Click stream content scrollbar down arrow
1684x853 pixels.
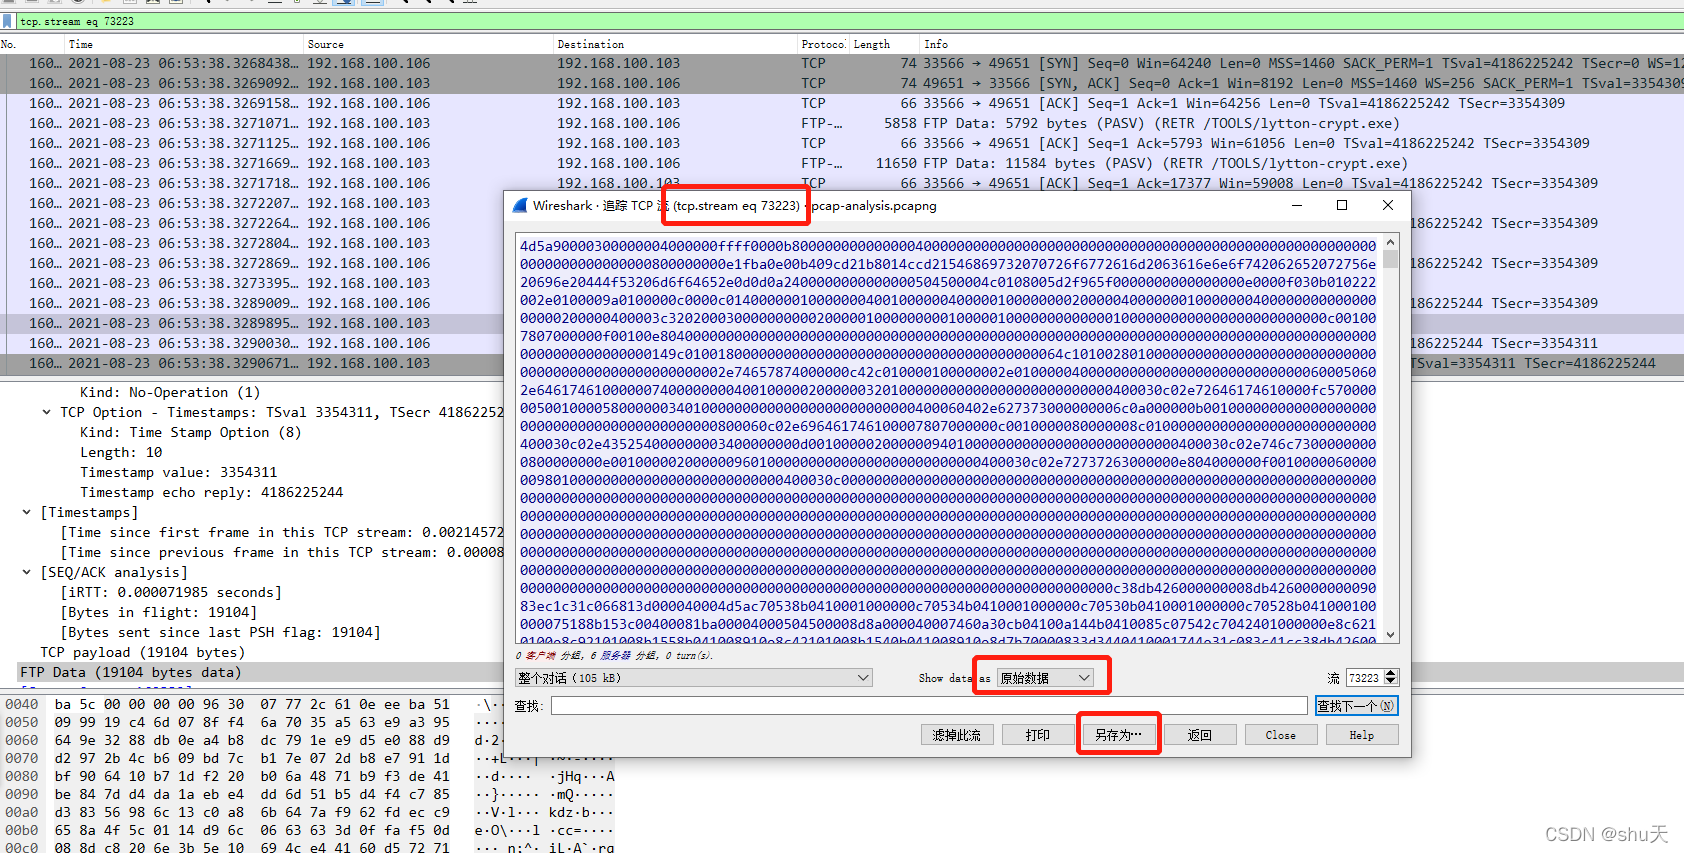click(1391, 635)
